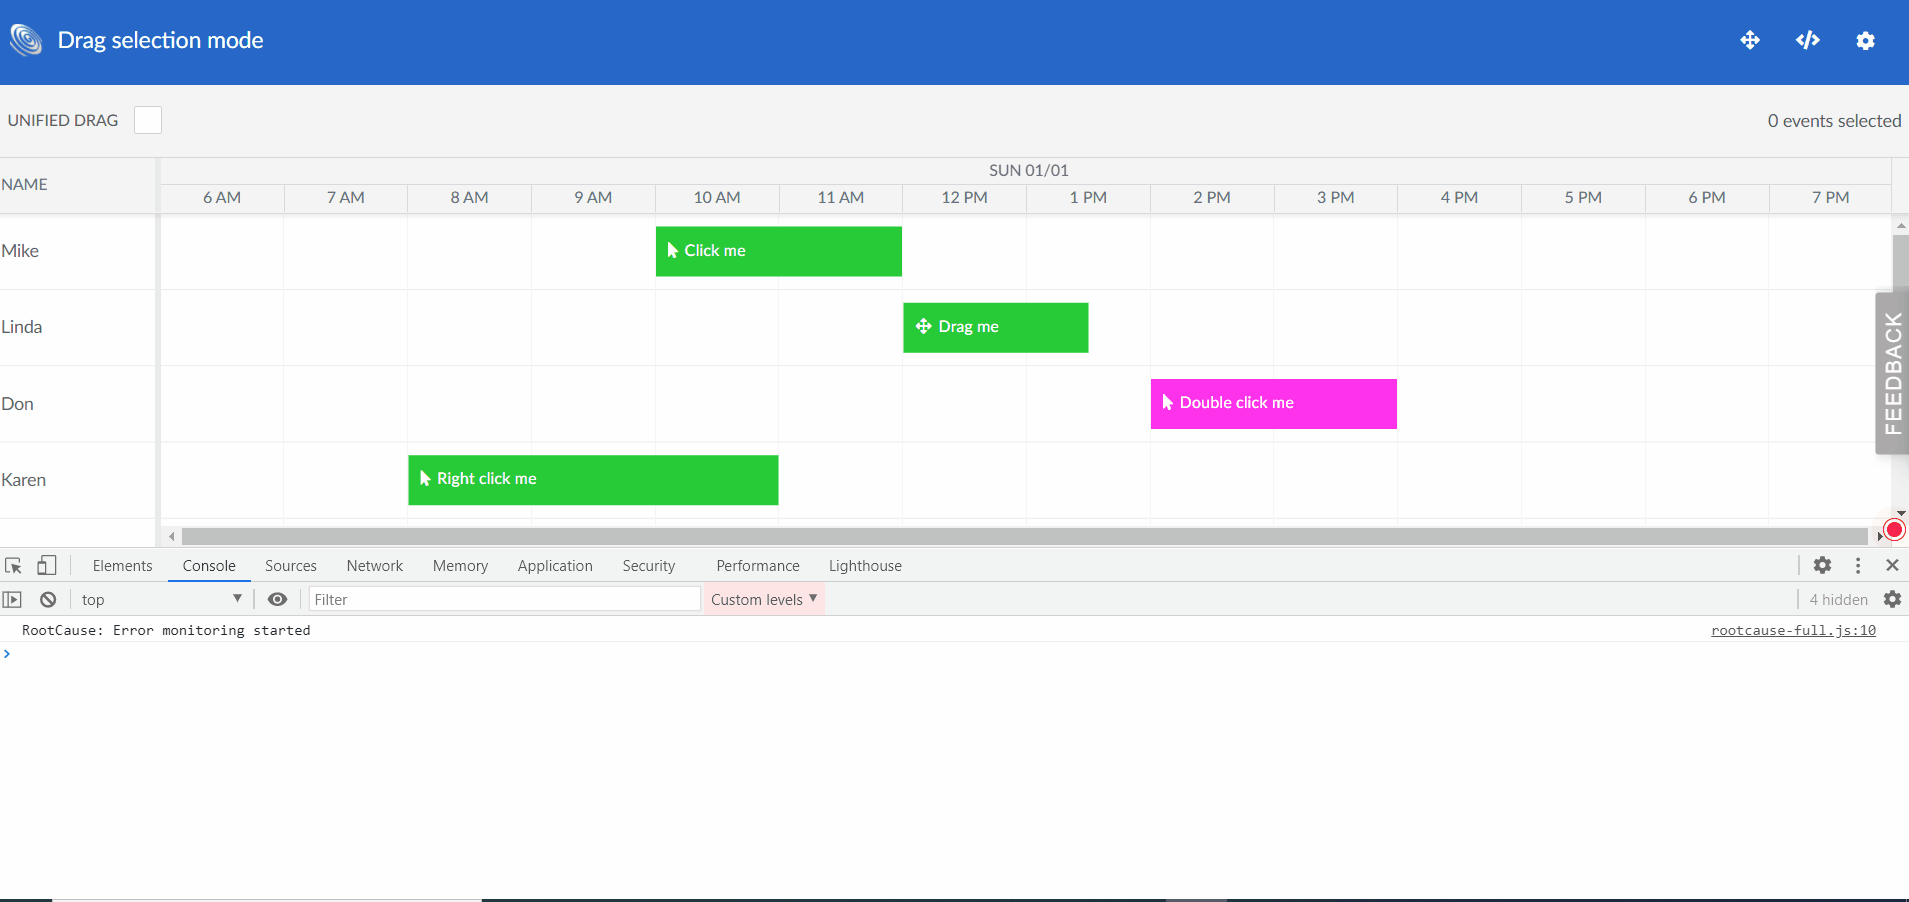This screenshot has height=902, width=1909.
Task: Select the drag/move mode icon in the header
Action: tap(1750, 40)
